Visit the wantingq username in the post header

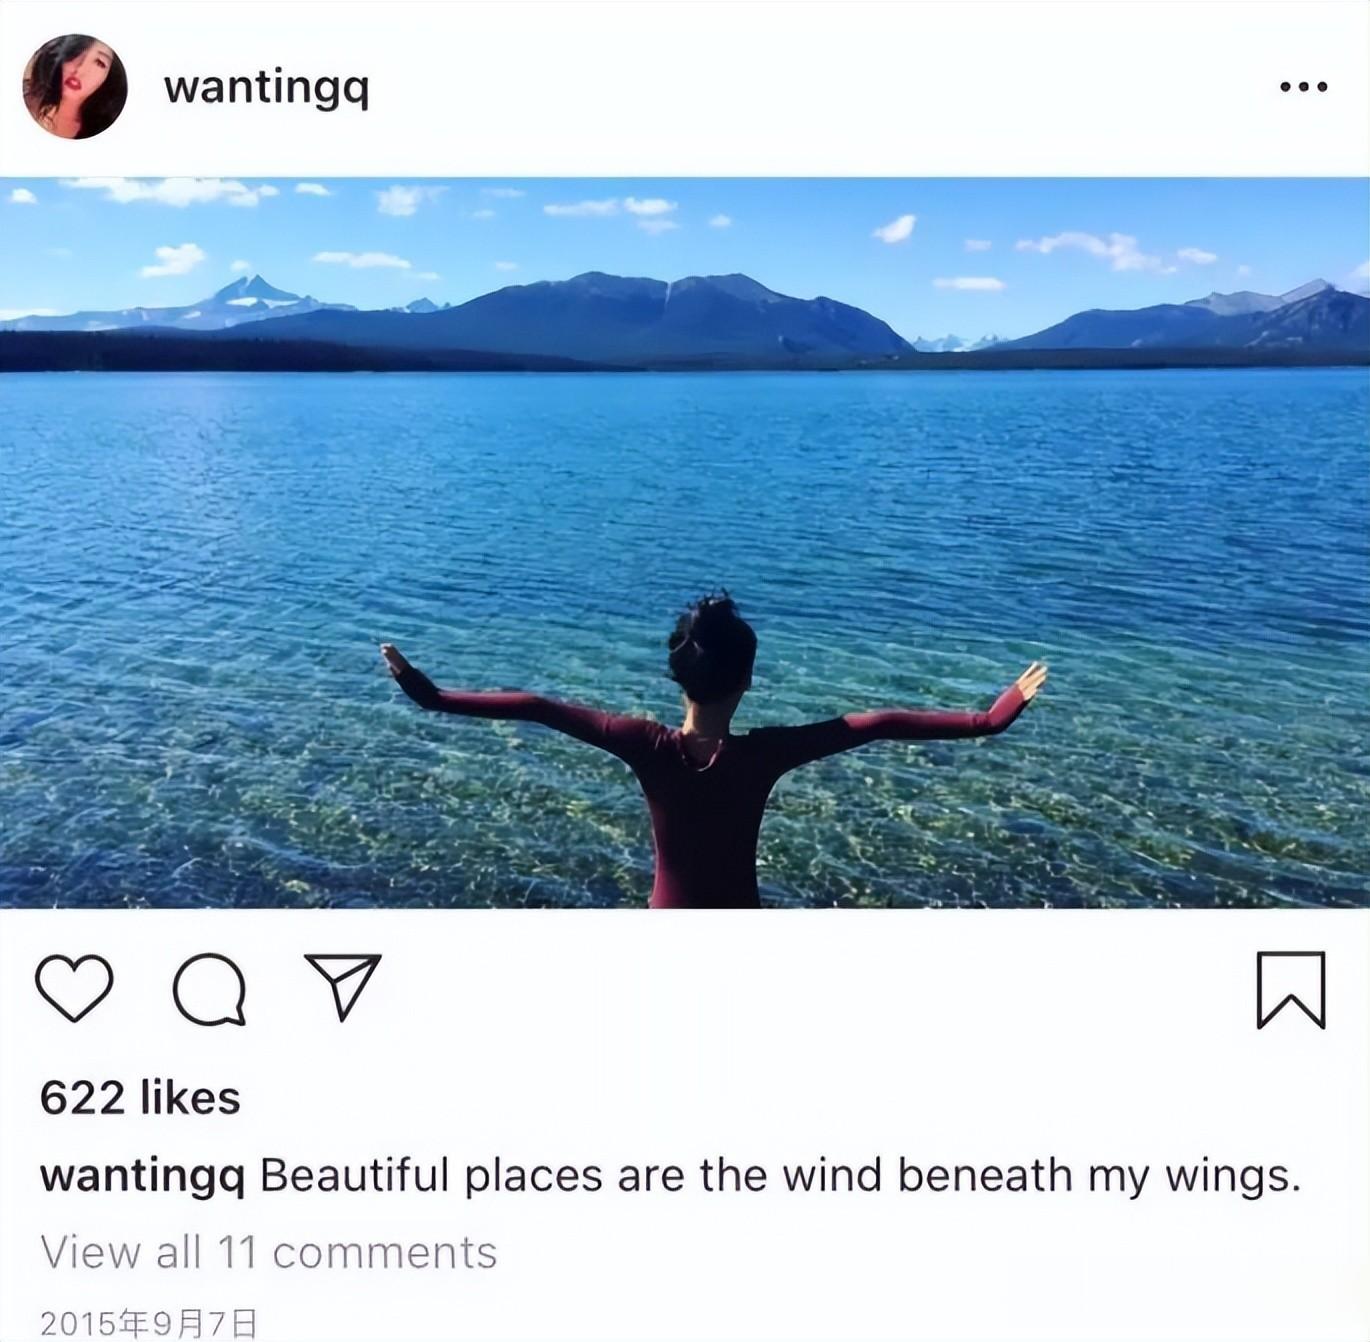coord(267,88)
